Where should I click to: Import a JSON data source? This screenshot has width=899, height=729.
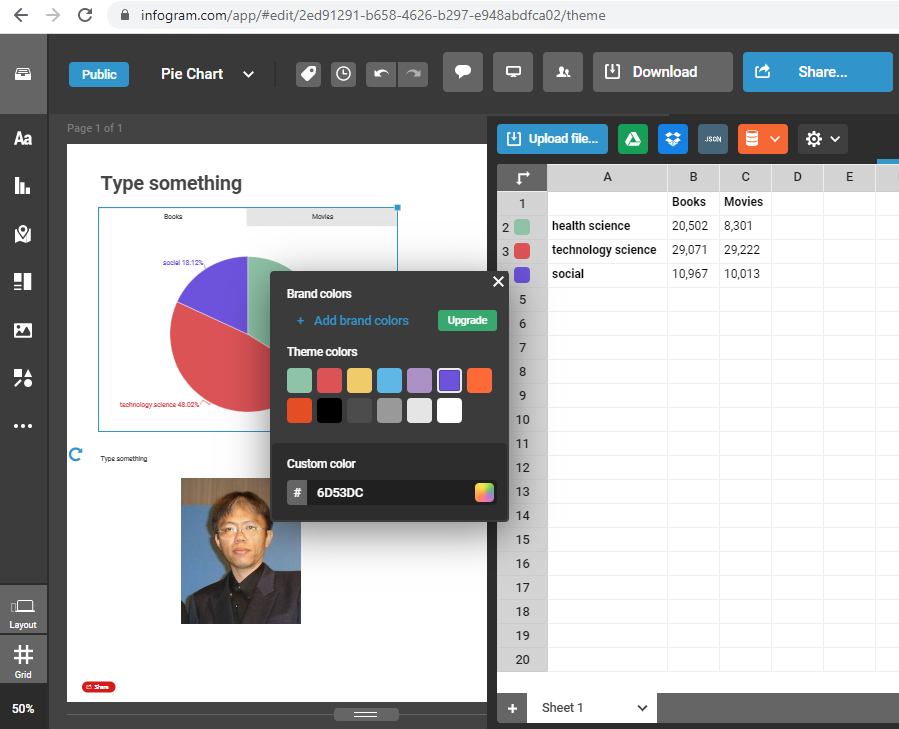(713, 139)
